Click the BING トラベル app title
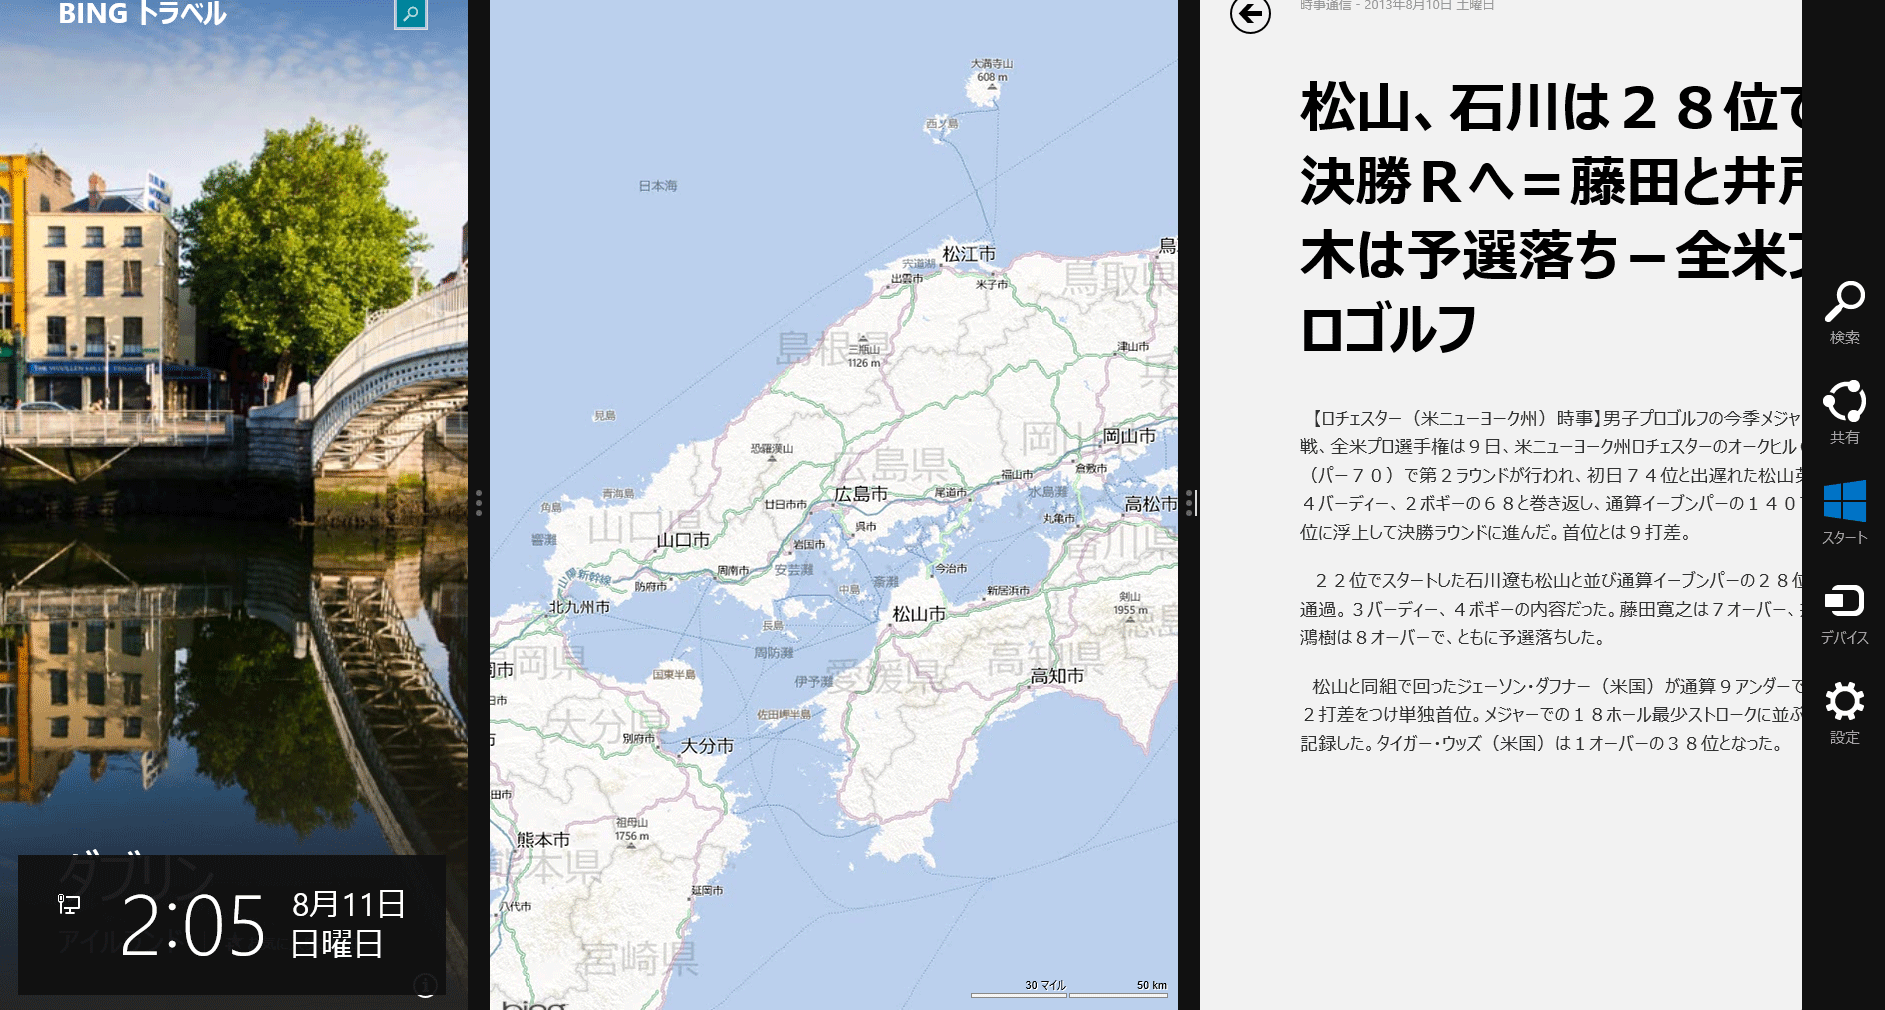1885x1010 pixels. click(x=143, y=14)
